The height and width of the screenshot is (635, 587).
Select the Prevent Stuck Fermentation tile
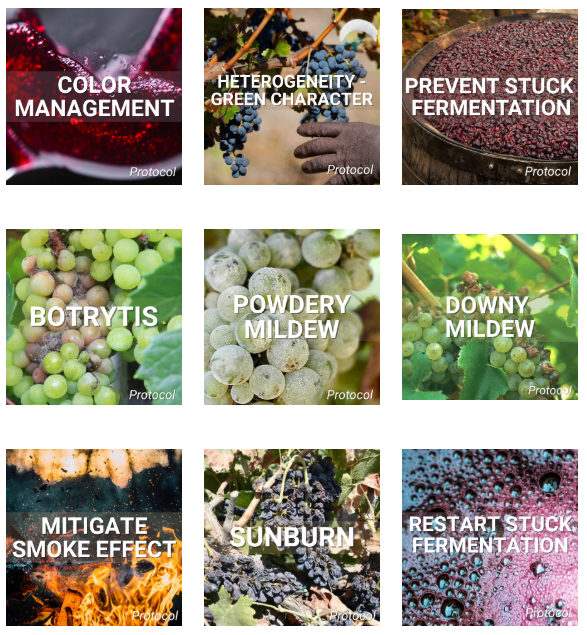coord(490,97)
